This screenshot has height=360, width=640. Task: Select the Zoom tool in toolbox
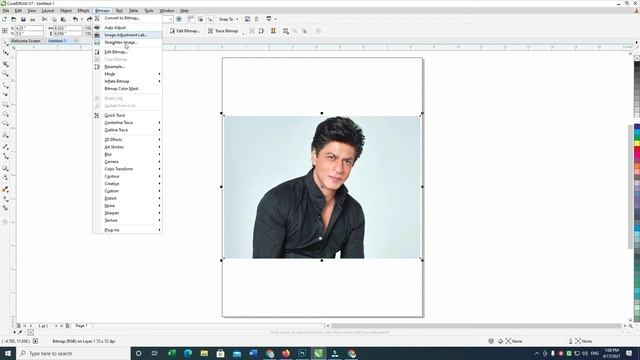click(x=5, y=74)
